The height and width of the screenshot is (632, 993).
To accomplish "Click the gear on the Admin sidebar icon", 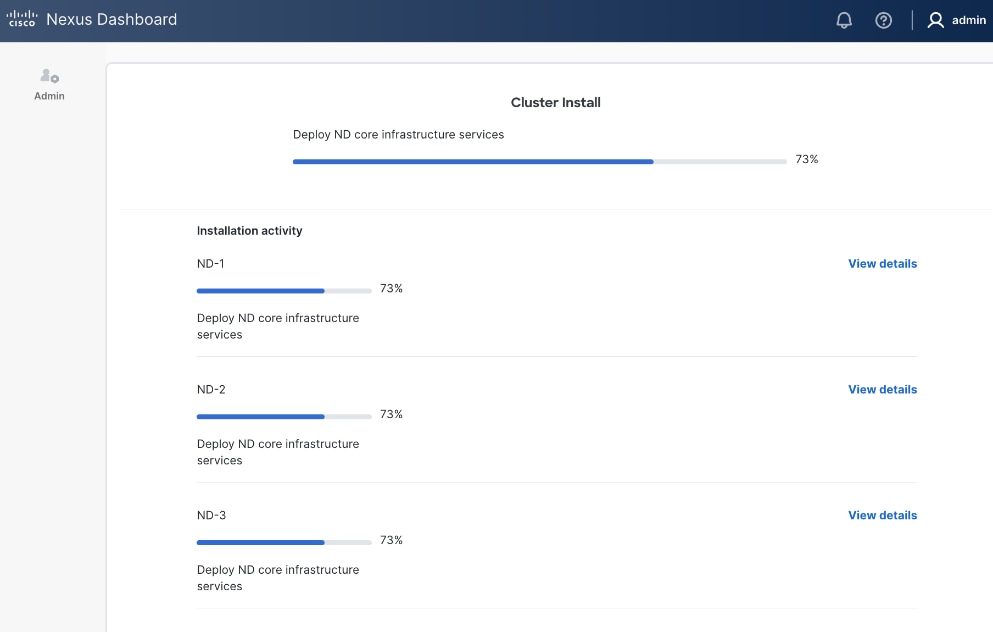I will pyautogui.click(x=55, y=78).
